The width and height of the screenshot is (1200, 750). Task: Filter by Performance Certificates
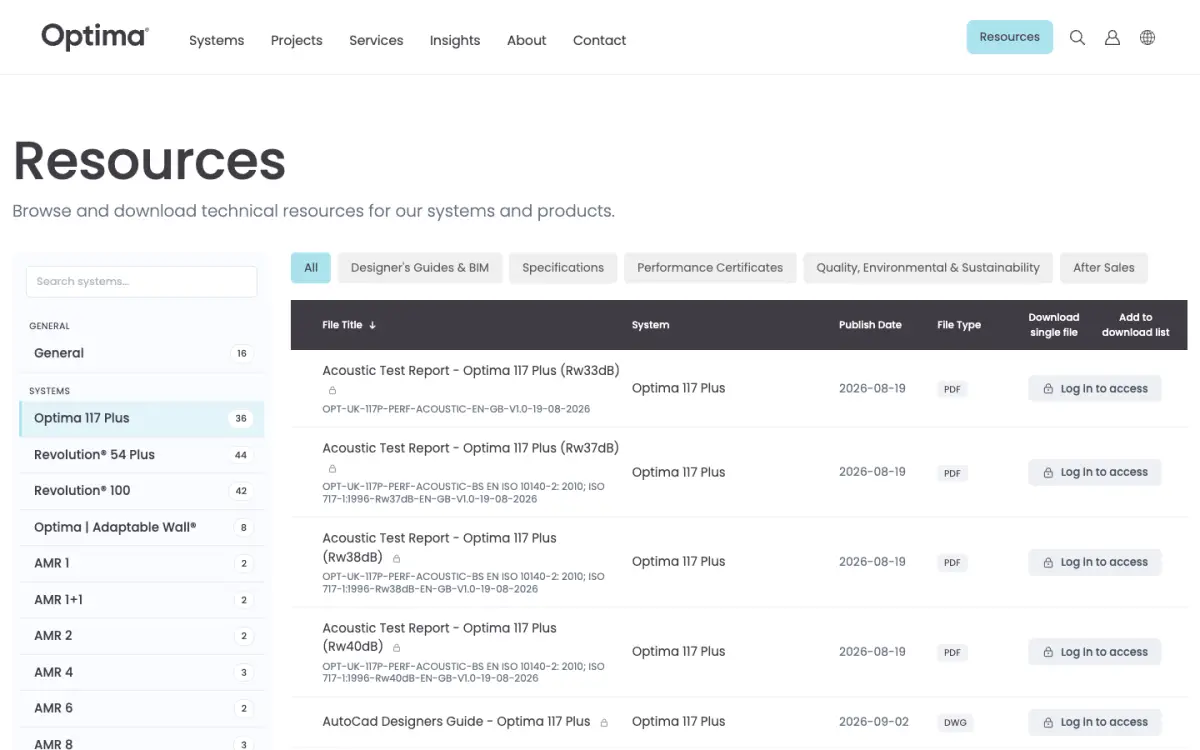pos(710,268)
